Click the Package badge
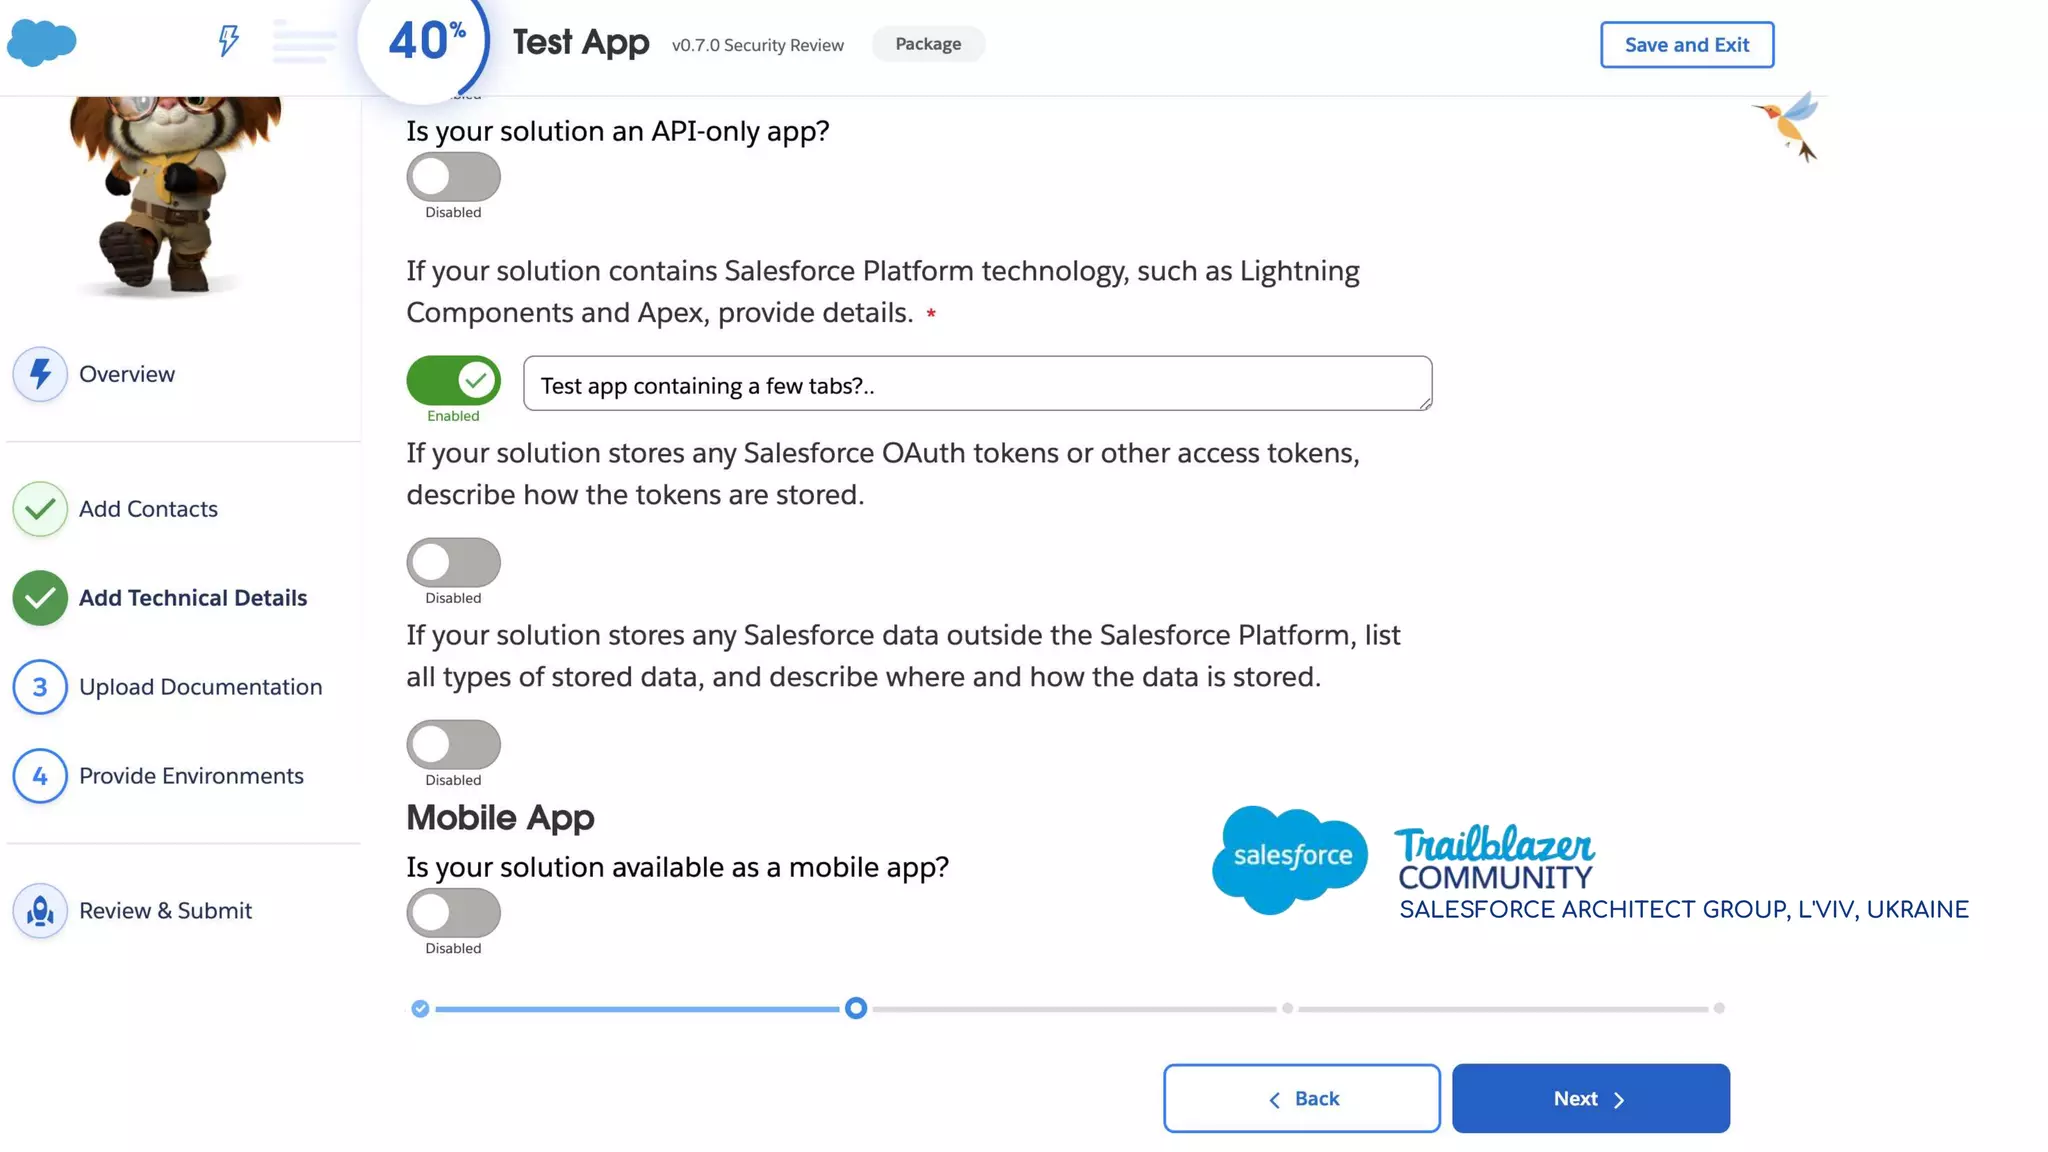This screenshot has width=2048, height=1152. point(928,44)
